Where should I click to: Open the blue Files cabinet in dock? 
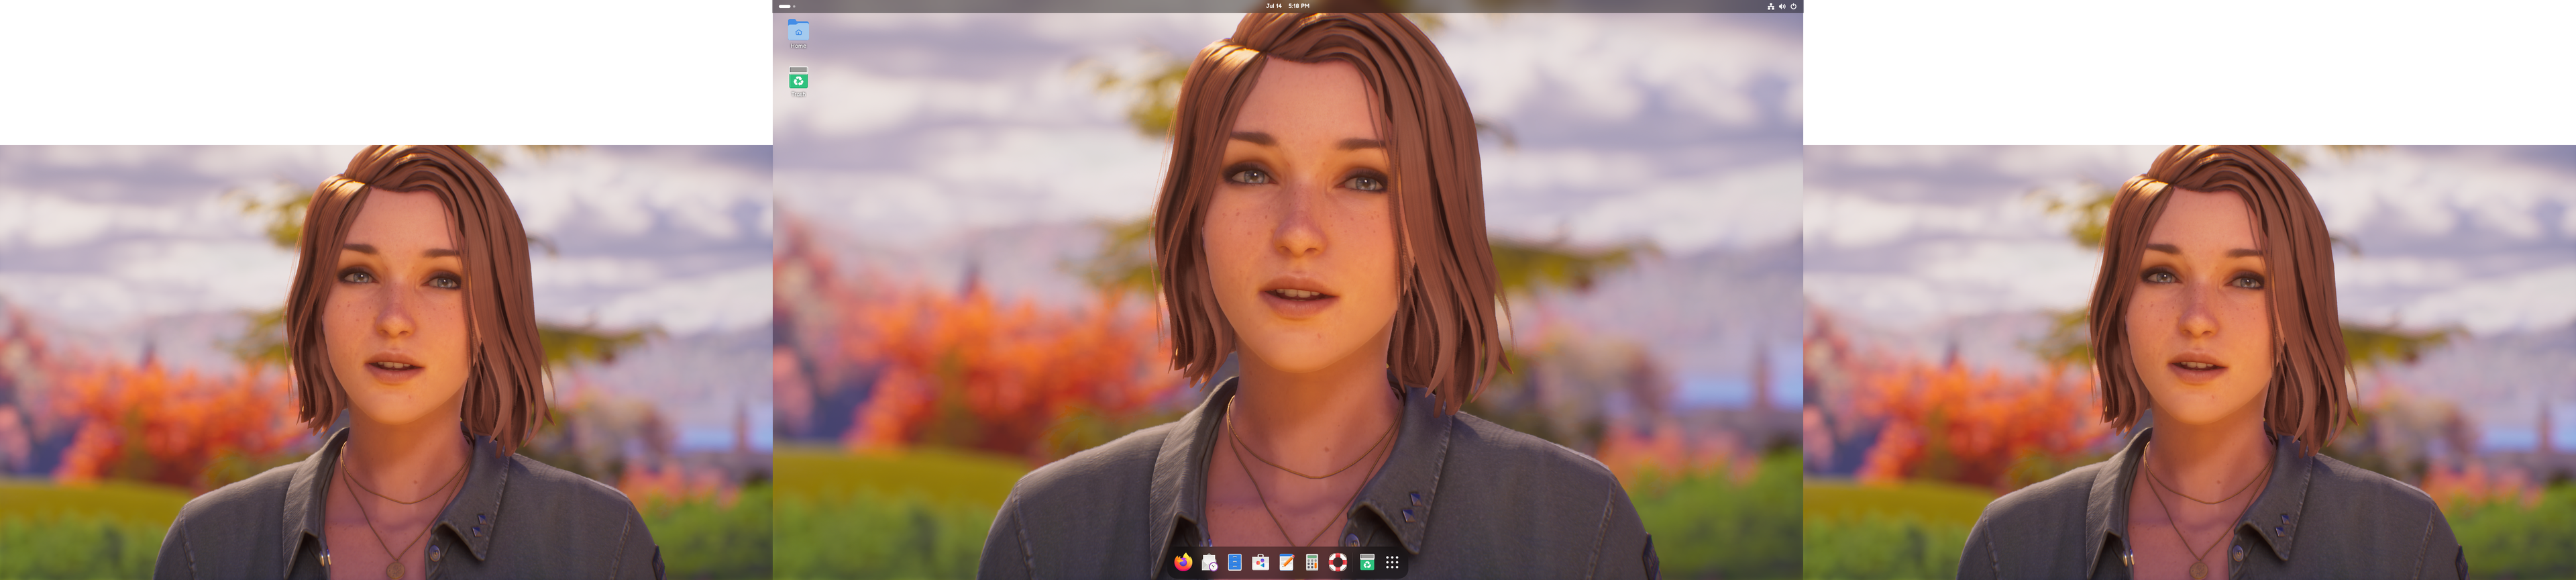(x=1235, y=562)
